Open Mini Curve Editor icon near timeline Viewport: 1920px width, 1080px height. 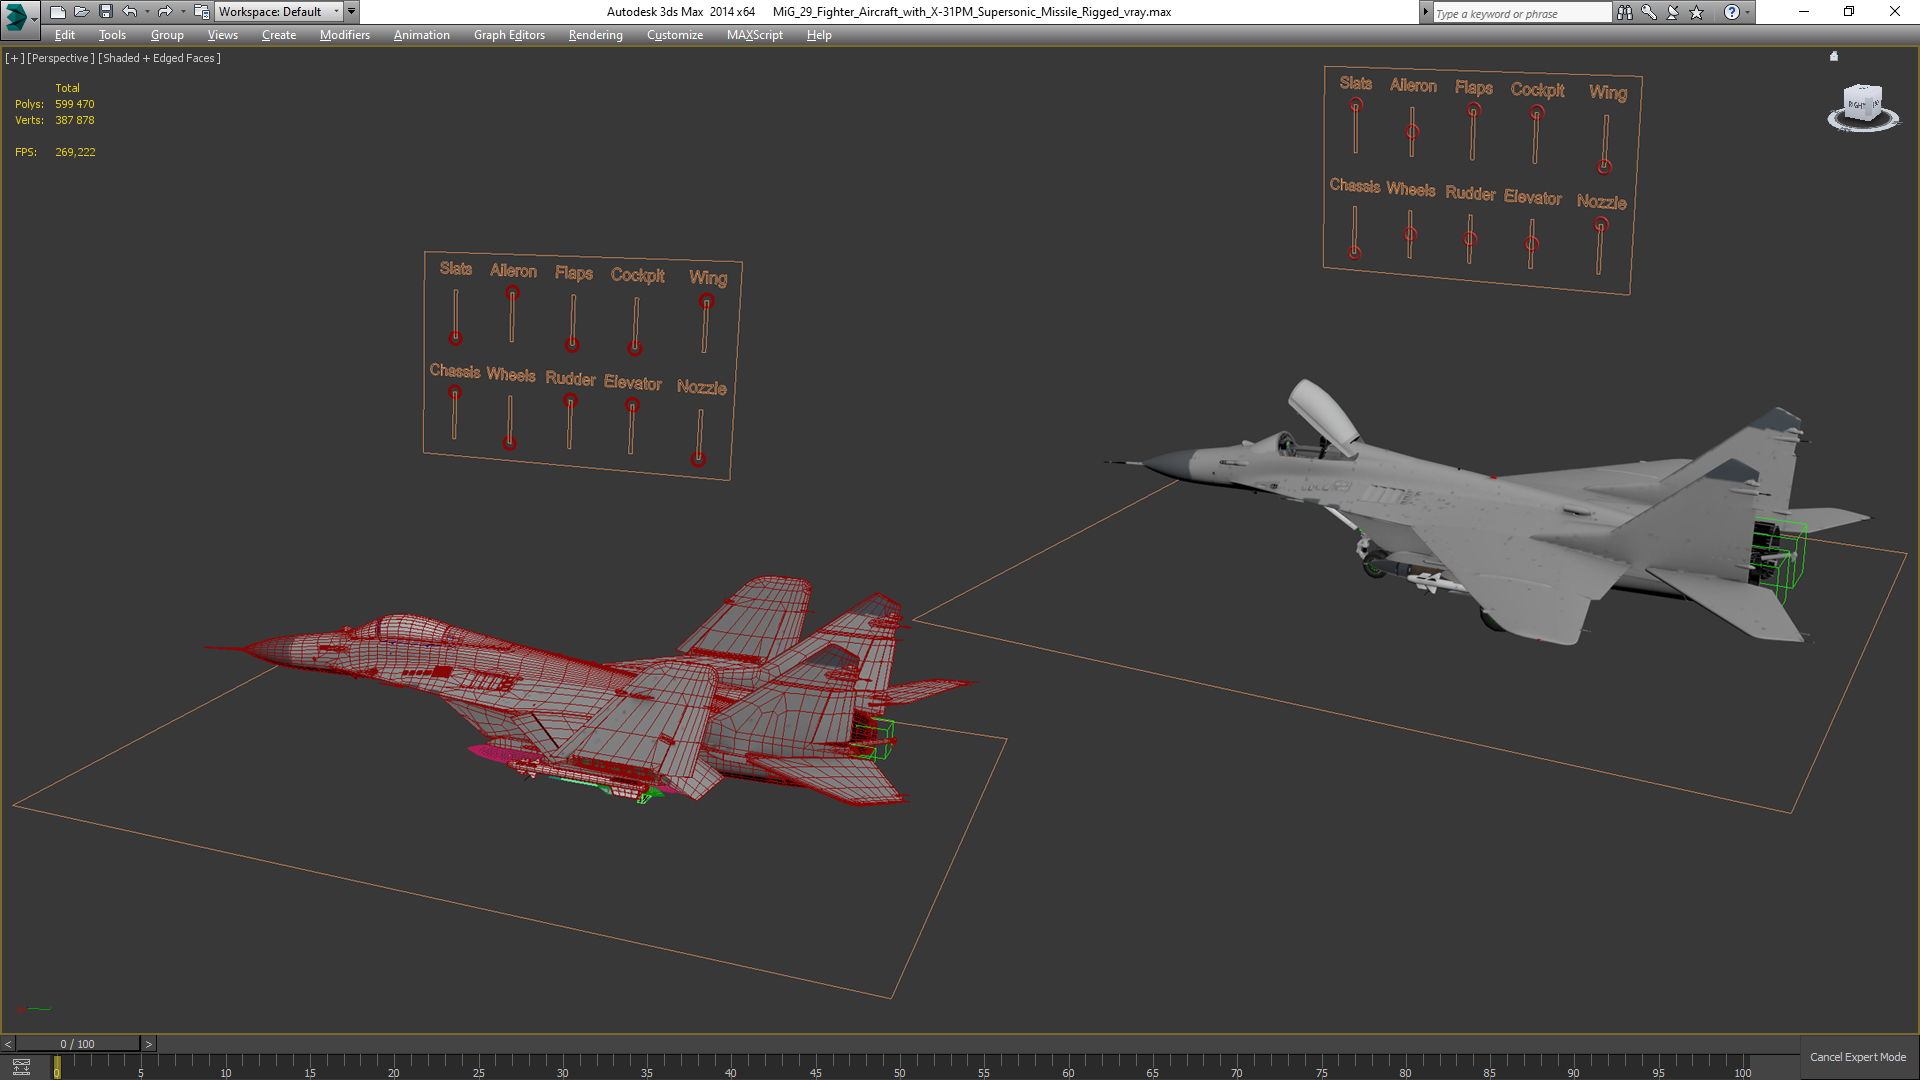coord(21,1067)
